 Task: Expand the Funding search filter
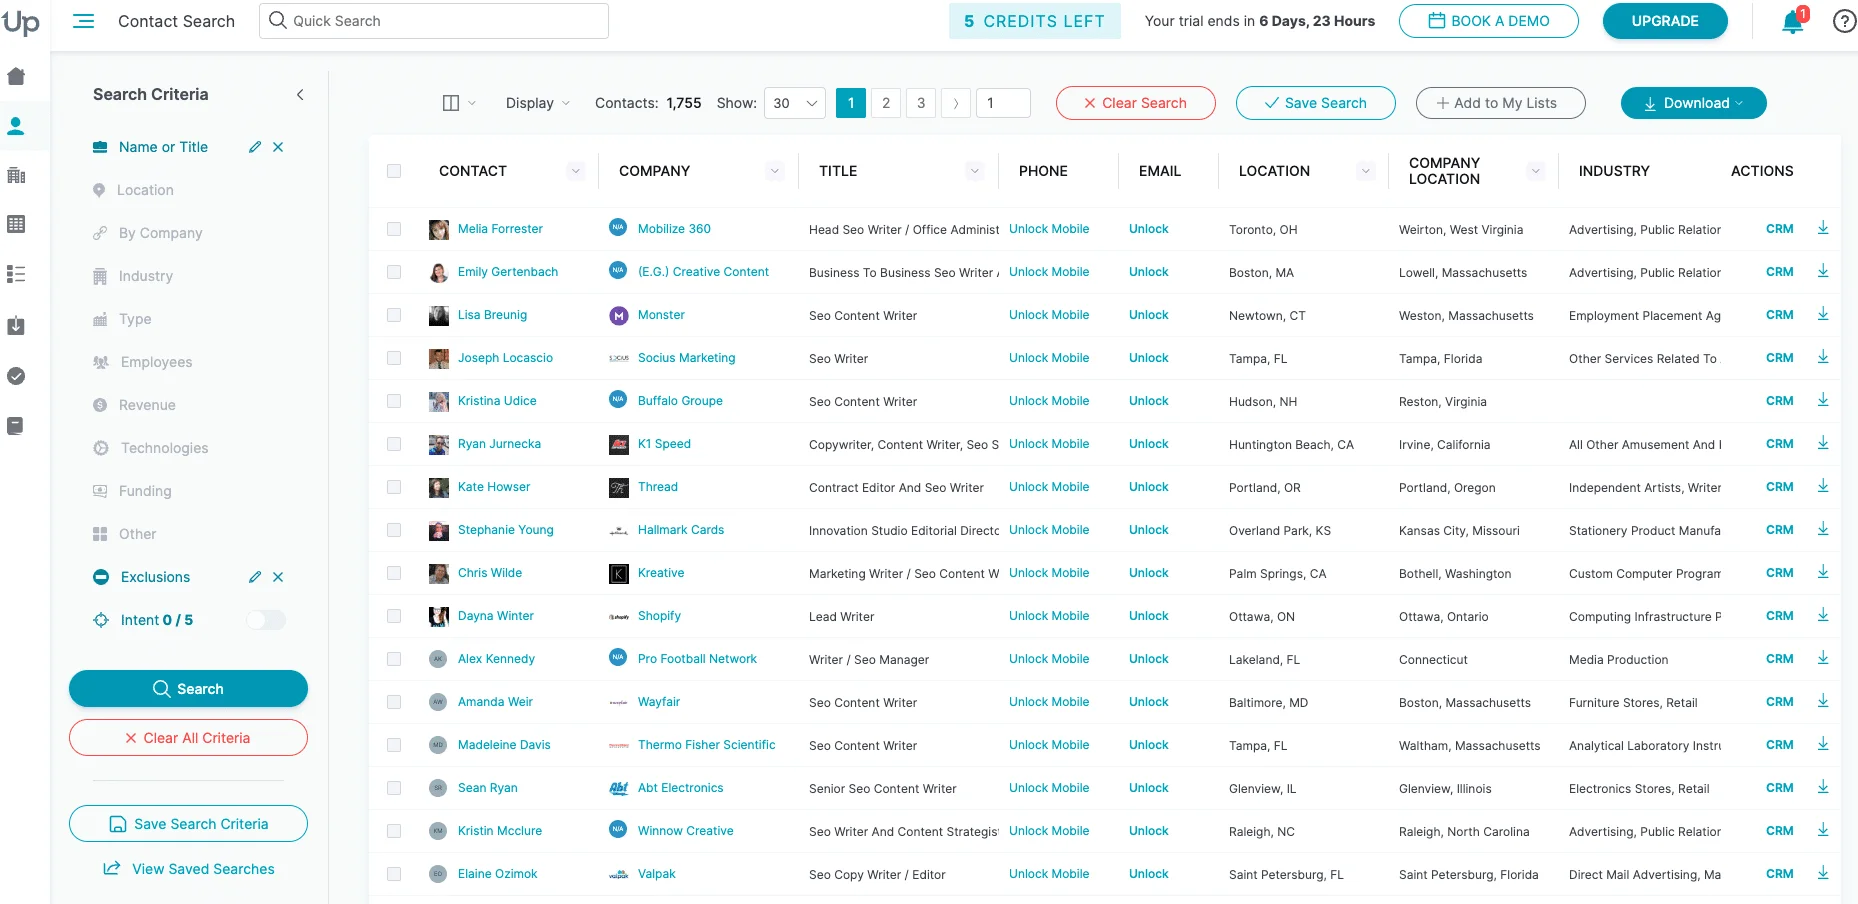145,491
